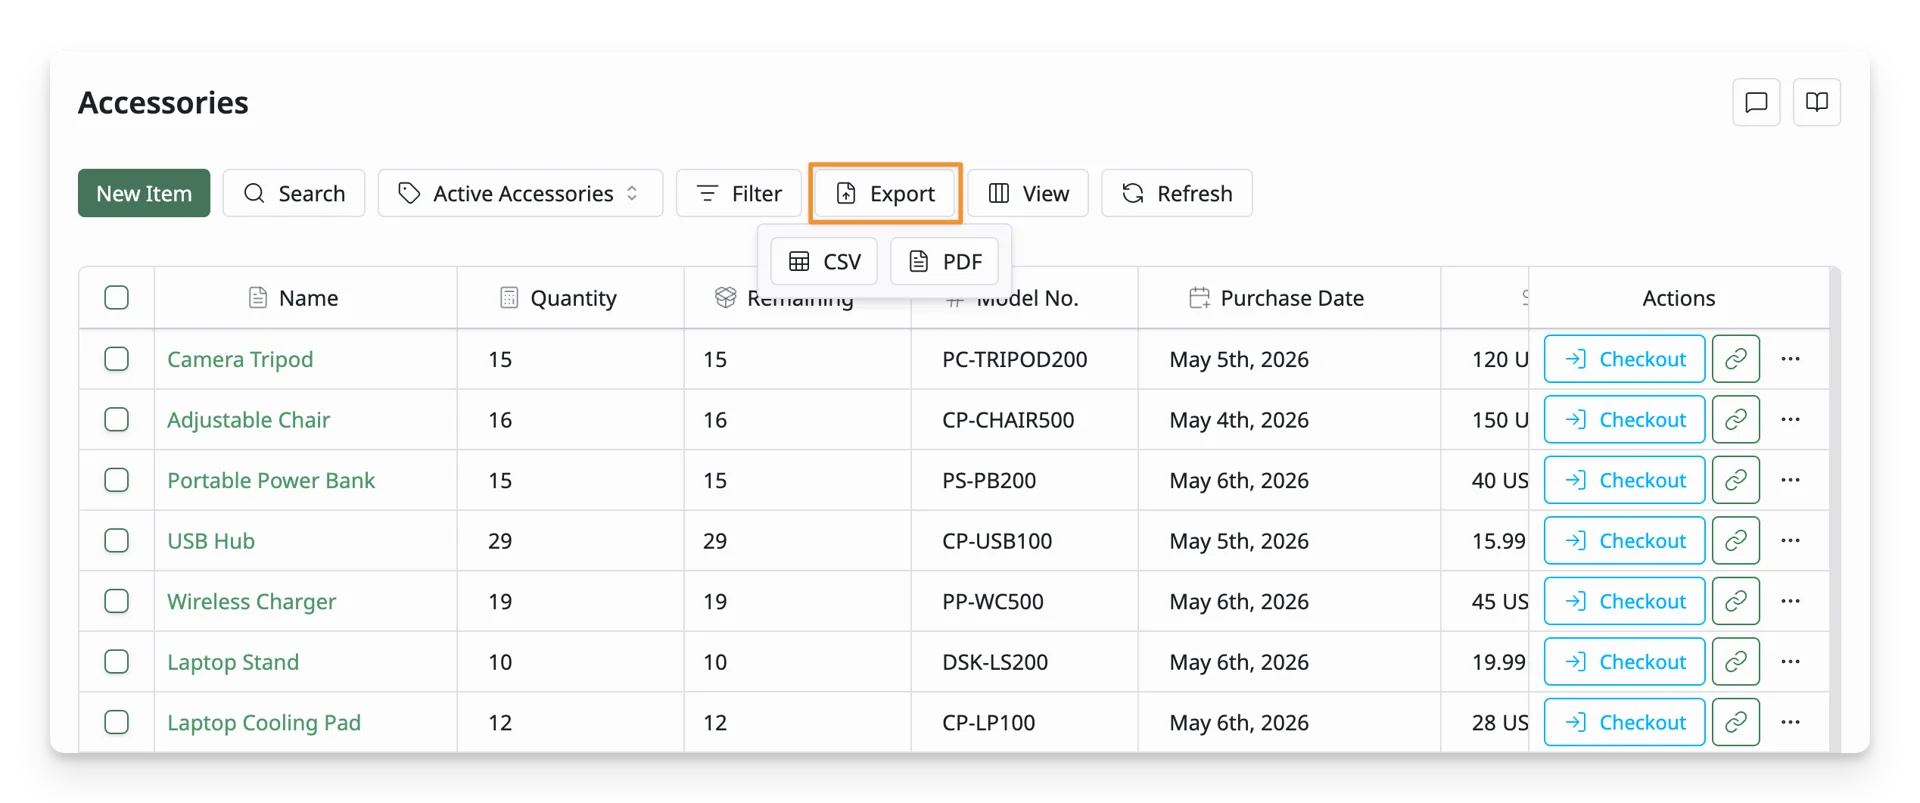Copy link for Camera Tripod
The height and width of the screenshot is (803, 1920).
(x=1736, y=359)
